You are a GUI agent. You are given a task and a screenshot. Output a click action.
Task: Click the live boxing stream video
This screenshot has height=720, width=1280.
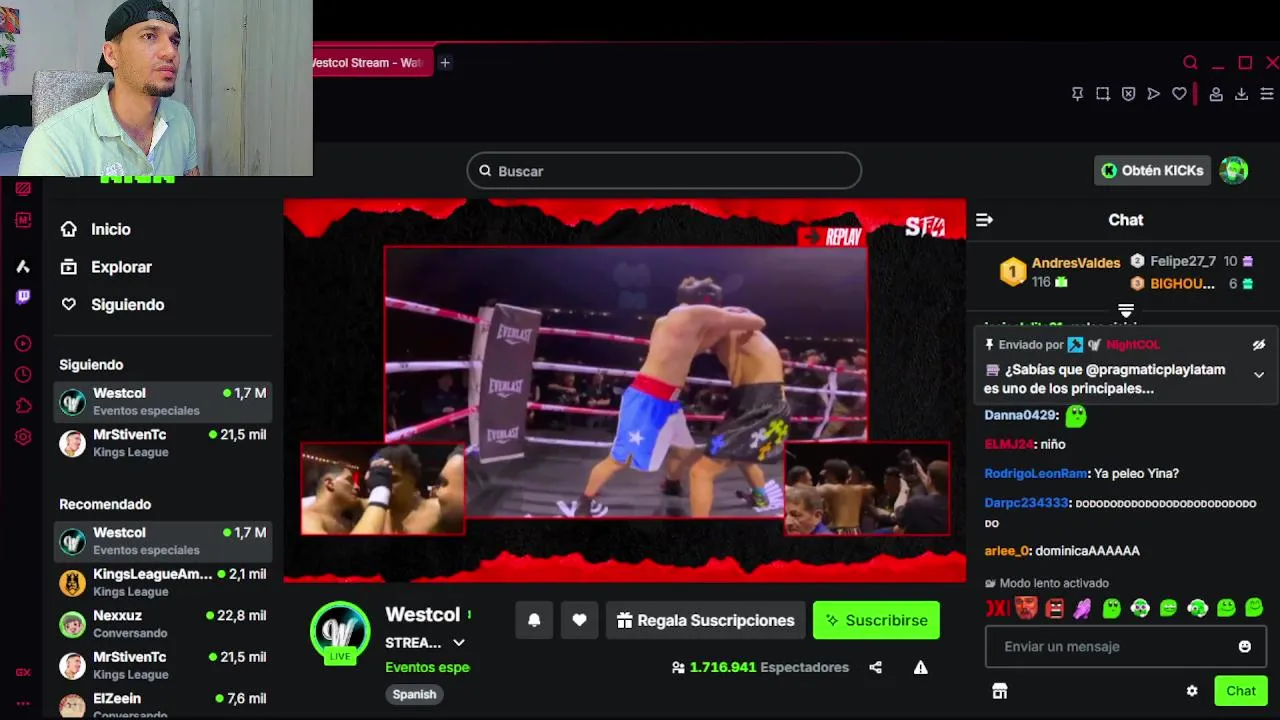(x=625, y=390)
